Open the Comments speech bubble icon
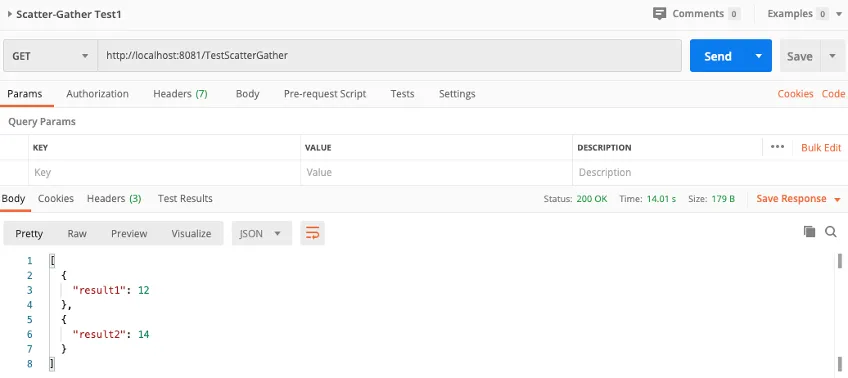The width and height of the screenshot is (848, 378). (x=659, y=14)
